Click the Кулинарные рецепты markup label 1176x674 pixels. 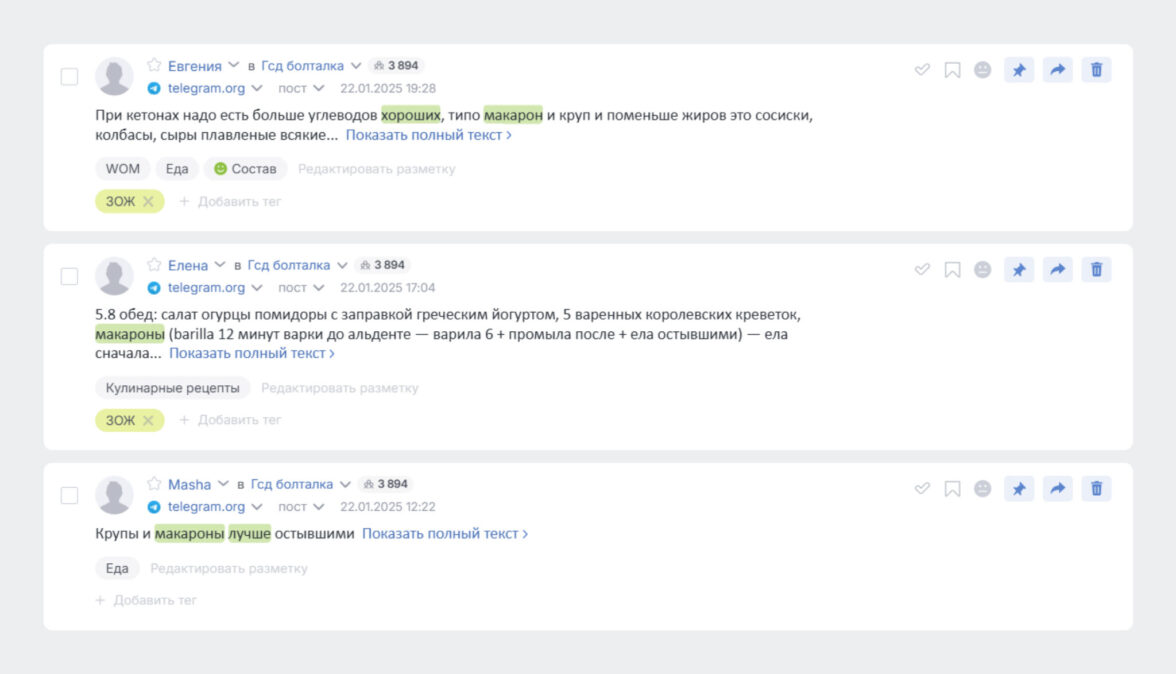(x=172, y=388)
